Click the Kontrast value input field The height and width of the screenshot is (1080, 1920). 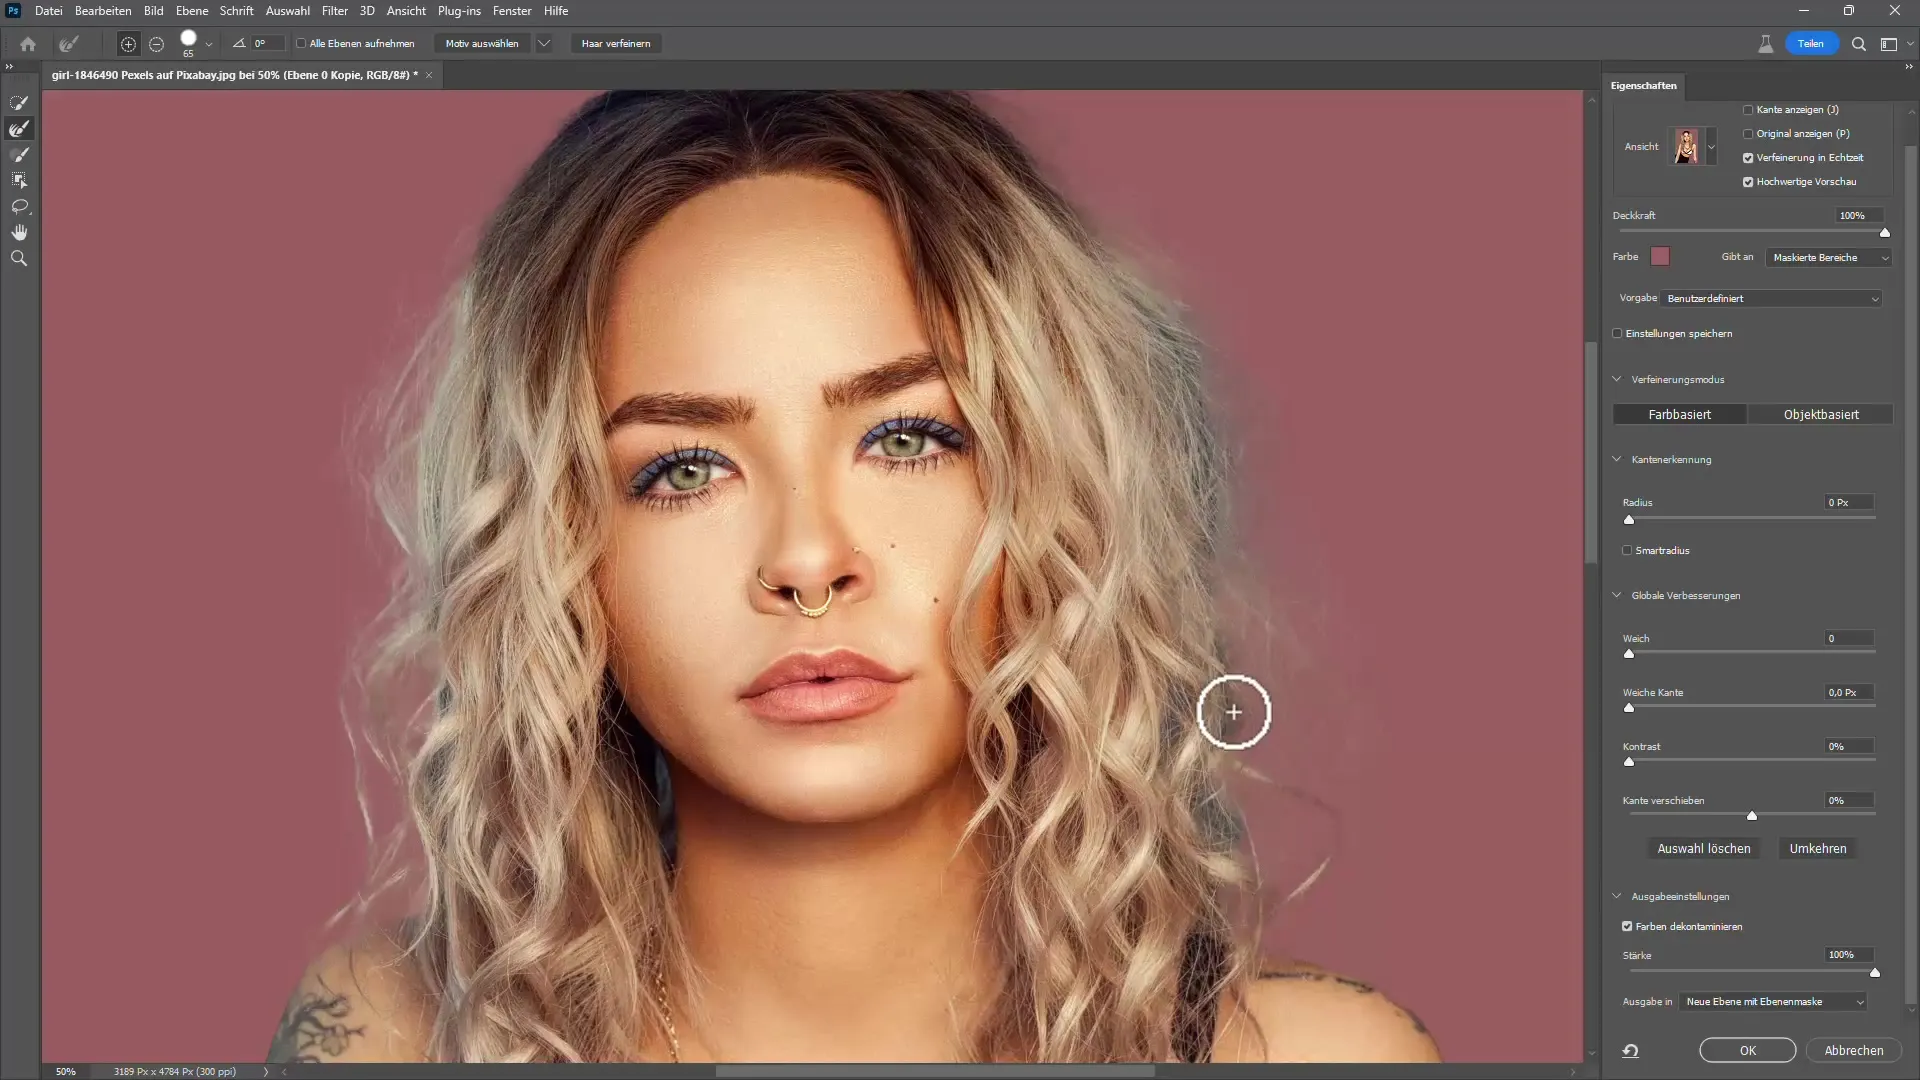click(x=1849, y=747)
